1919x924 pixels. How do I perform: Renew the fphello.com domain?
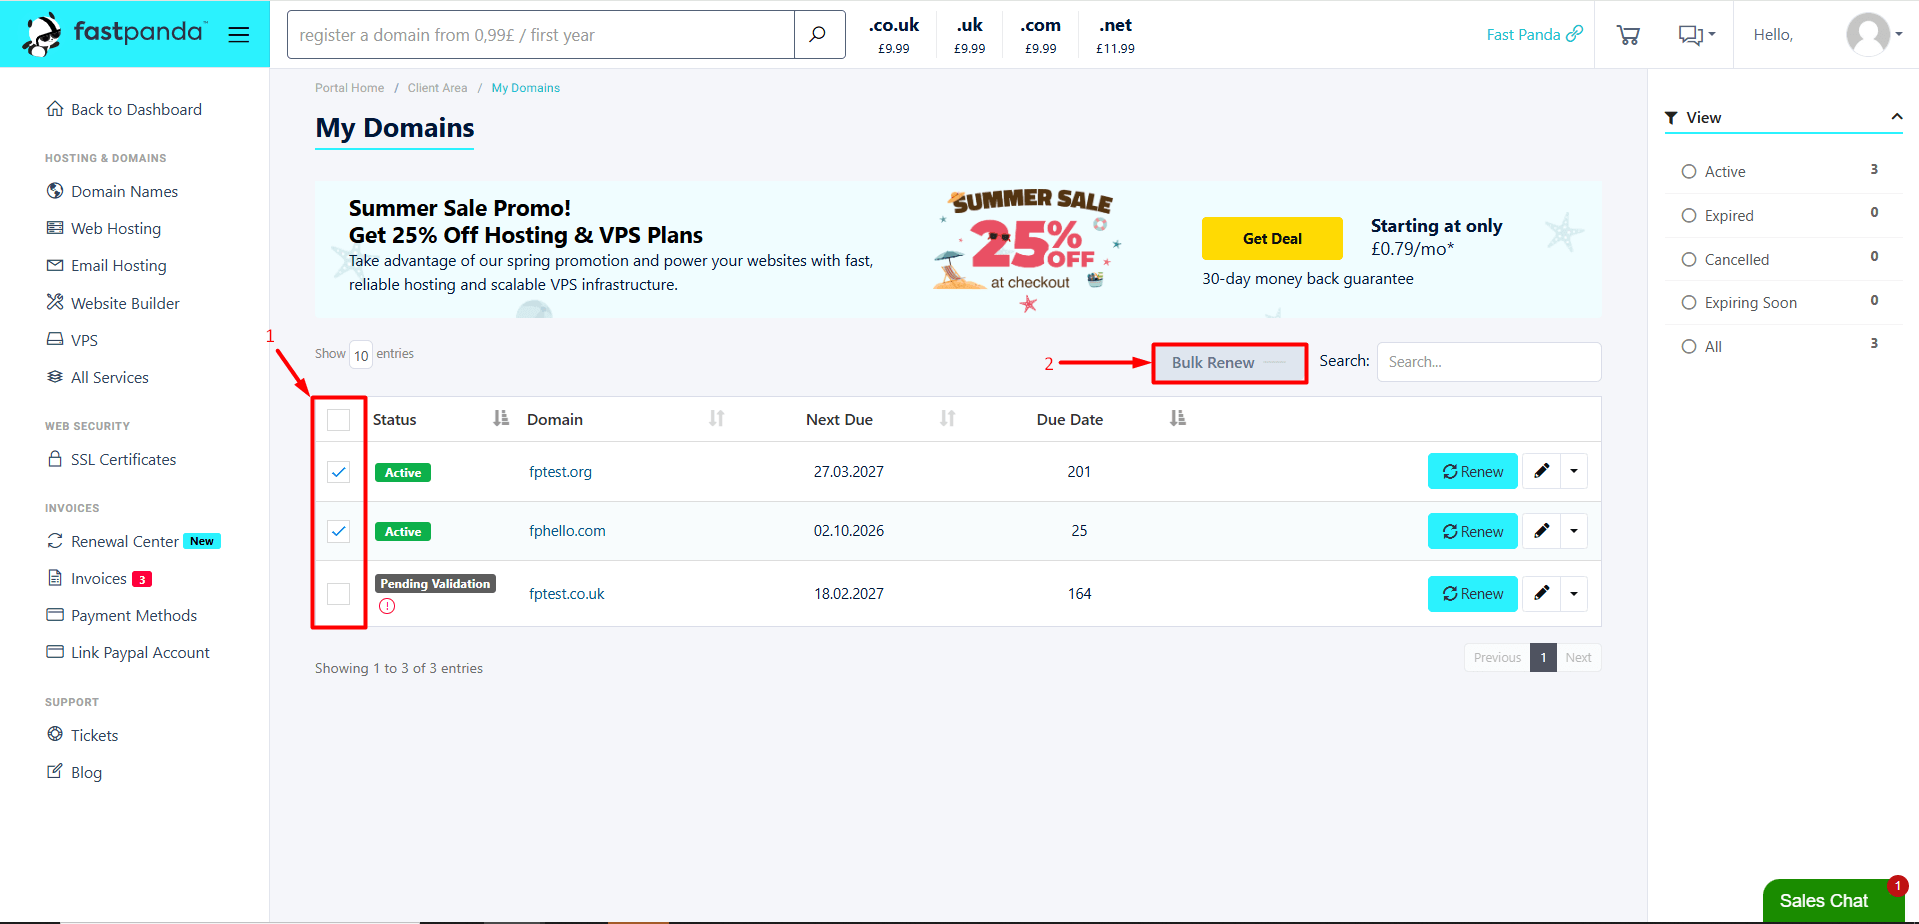coord(1473,531)
